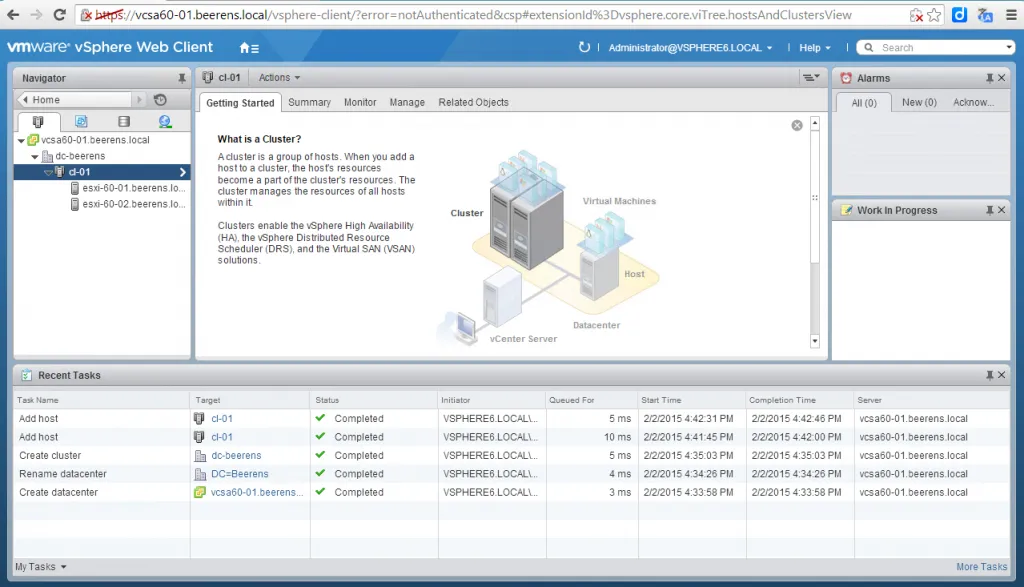Switch to VMs and Templates navigator view

(81, 121)
